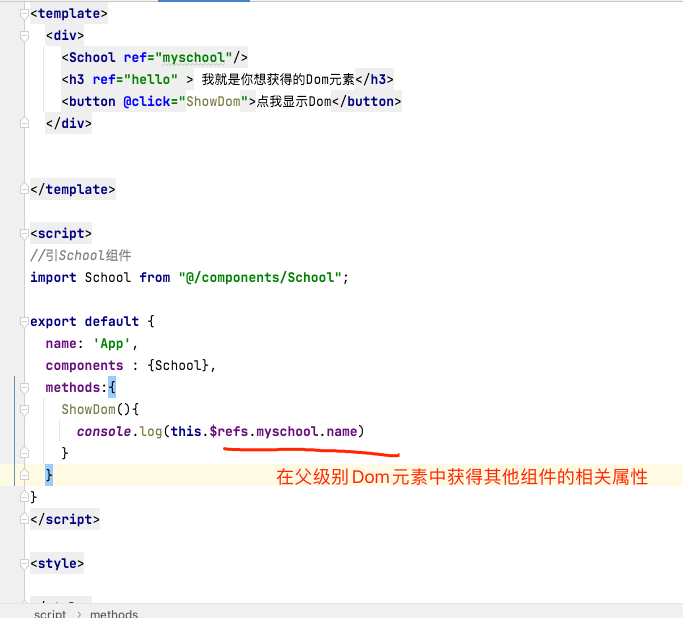Fold at the closing div marker
Screen dimensions: 683x618
pyautogui.click(x=24, y=124)
